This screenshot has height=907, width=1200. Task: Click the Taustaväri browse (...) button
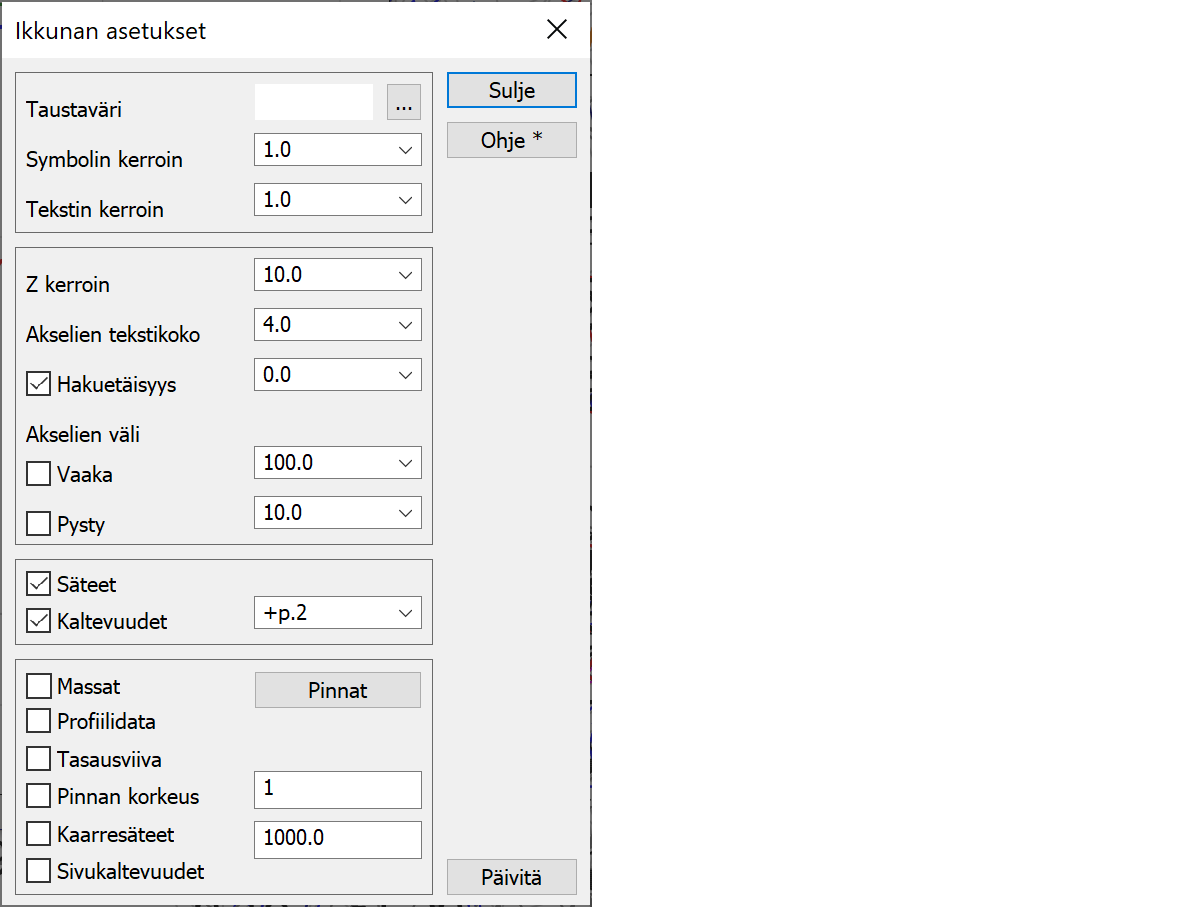pyautogui.click(x=404, y=103)
